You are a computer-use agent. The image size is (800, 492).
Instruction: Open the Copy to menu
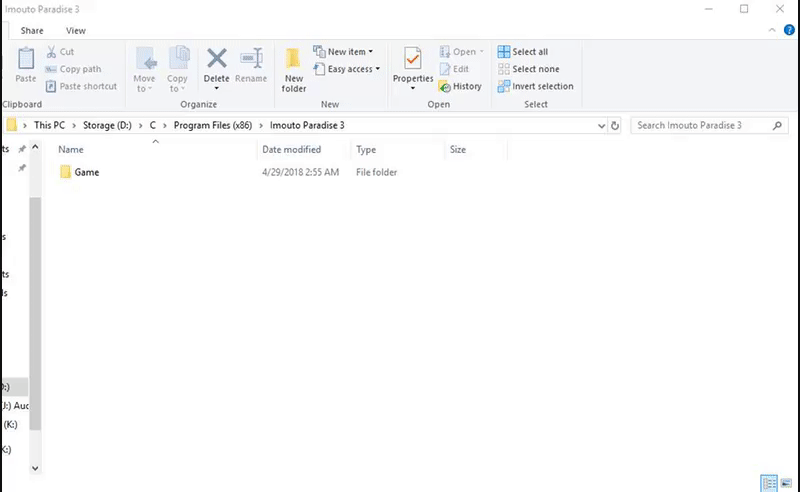(177, 70)
